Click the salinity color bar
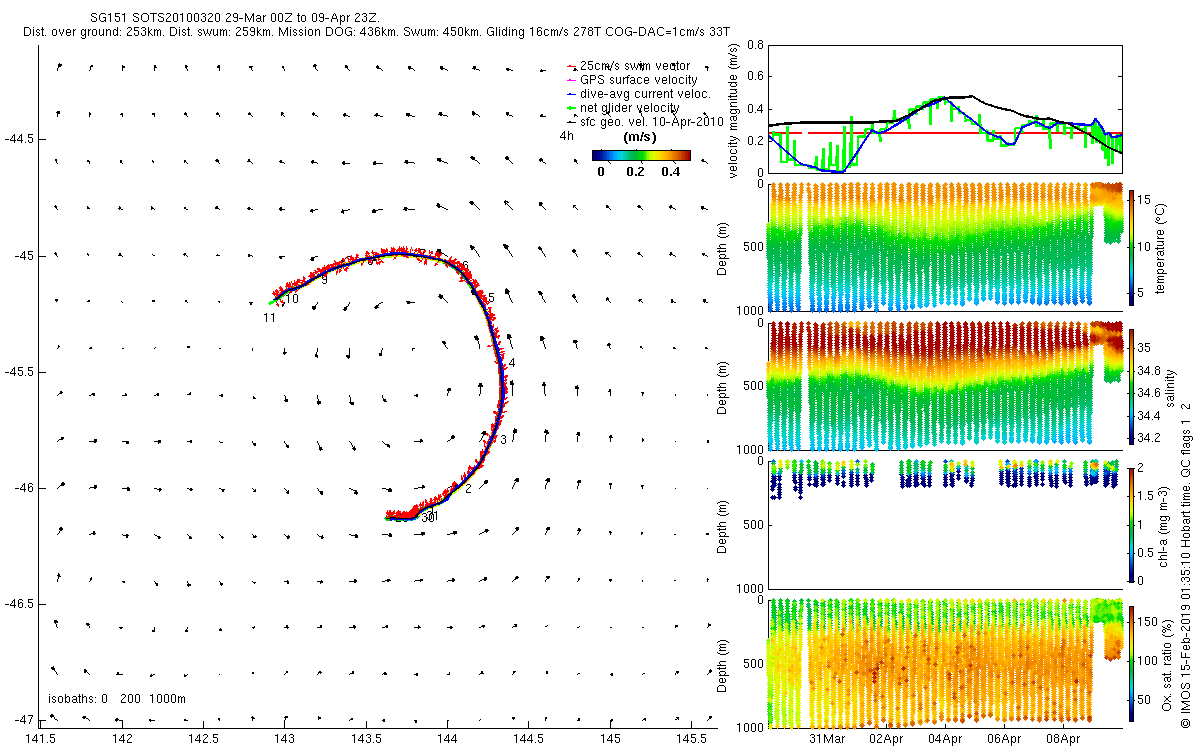 (x=1131, y=386)
